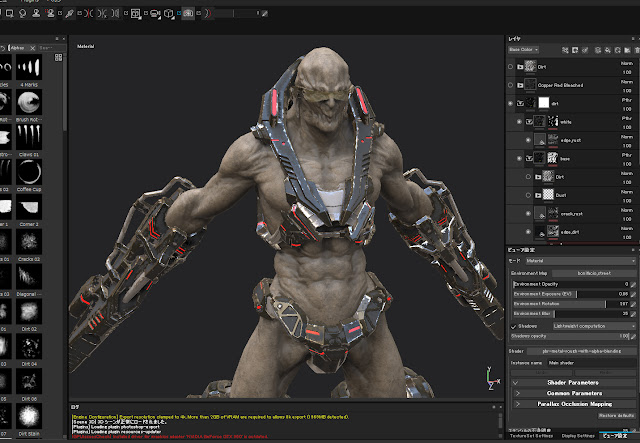Click the pencil icon beside Environment Rotation

click(x=633, y=304)
